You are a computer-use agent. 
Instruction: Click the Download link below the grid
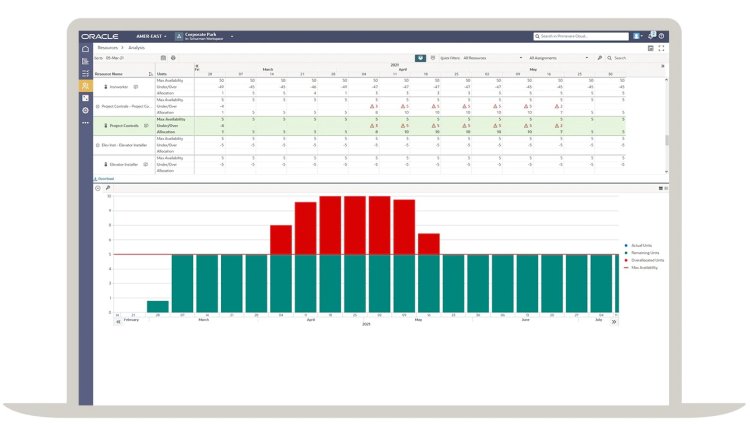pos(105,178)
